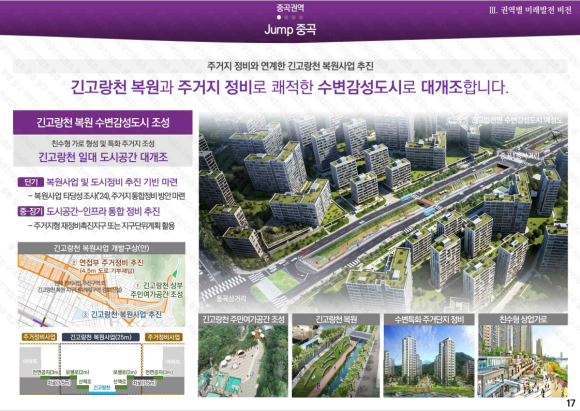Click '도시공간-인프라 통합 정비 추진' heading
Screen dimensions: 580x411
click(103, 211)
